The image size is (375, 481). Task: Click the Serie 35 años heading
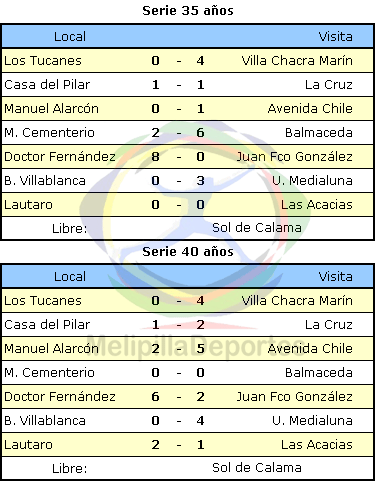(188, 11)
